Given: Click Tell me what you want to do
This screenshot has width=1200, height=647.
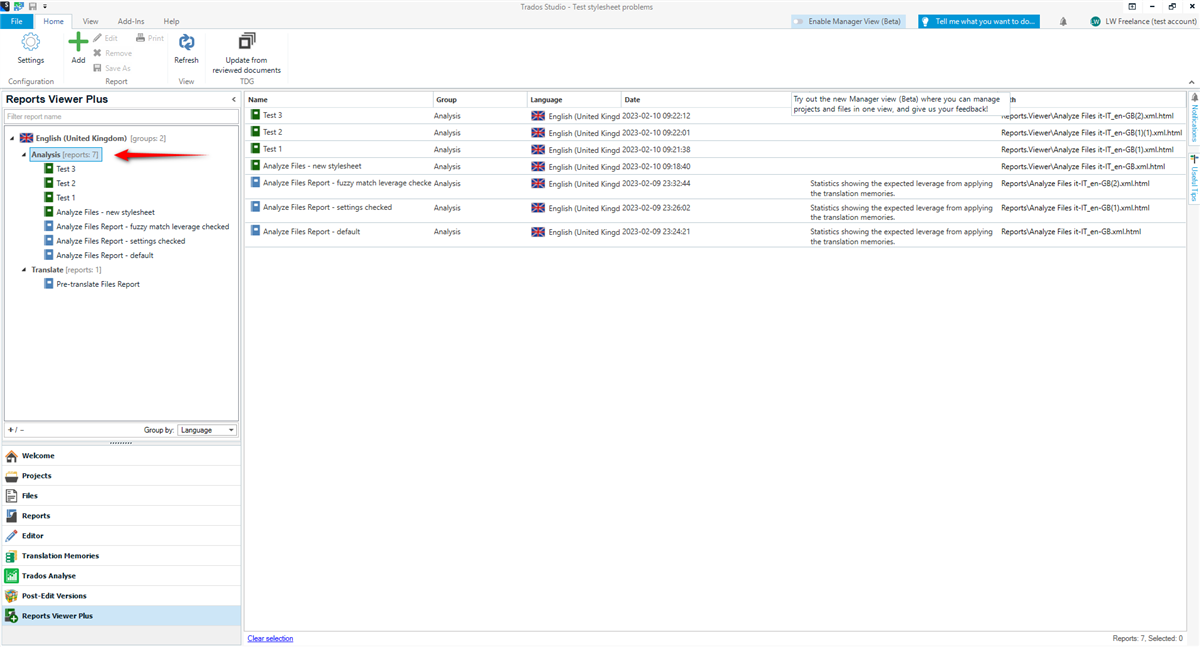Looking at the screenshot, I should click(x=978, y=20).
